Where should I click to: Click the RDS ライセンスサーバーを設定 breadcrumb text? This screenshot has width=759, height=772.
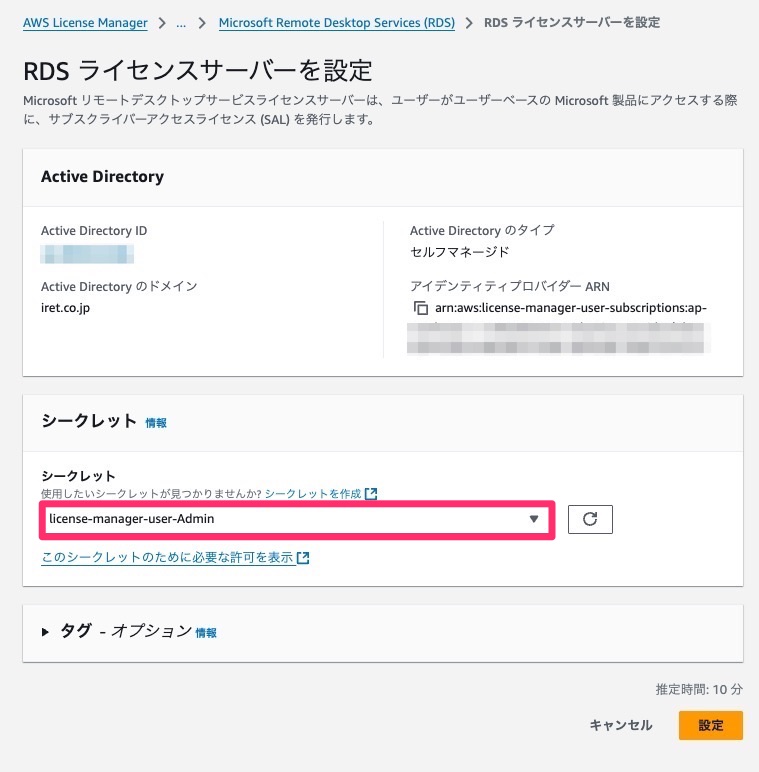click(572, 23)
